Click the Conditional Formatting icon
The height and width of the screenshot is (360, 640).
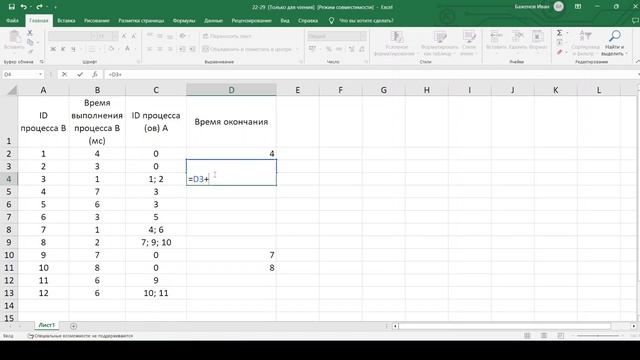tap(397, 38)
